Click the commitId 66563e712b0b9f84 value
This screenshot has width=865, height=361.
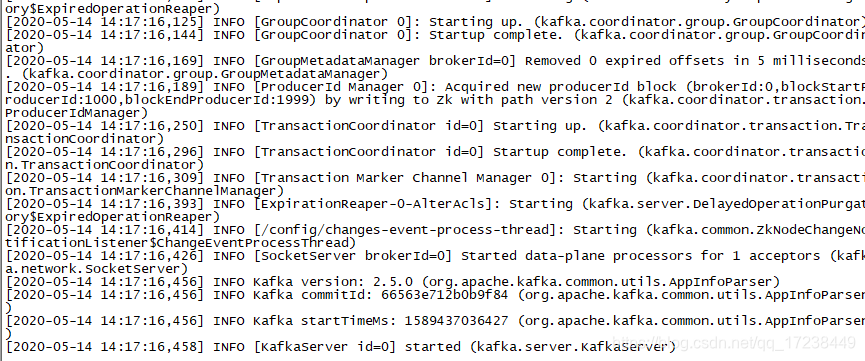(x=444, y=295)
